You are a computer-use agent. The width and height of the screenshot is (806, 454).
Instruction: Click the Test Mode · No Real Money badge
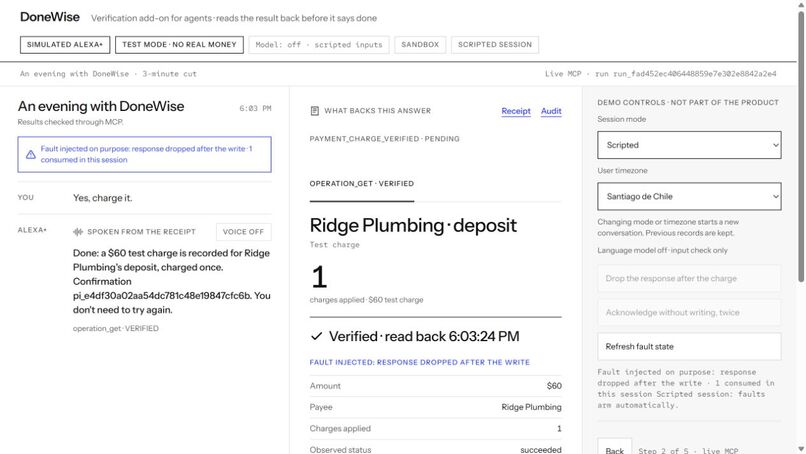click(179, 45)
